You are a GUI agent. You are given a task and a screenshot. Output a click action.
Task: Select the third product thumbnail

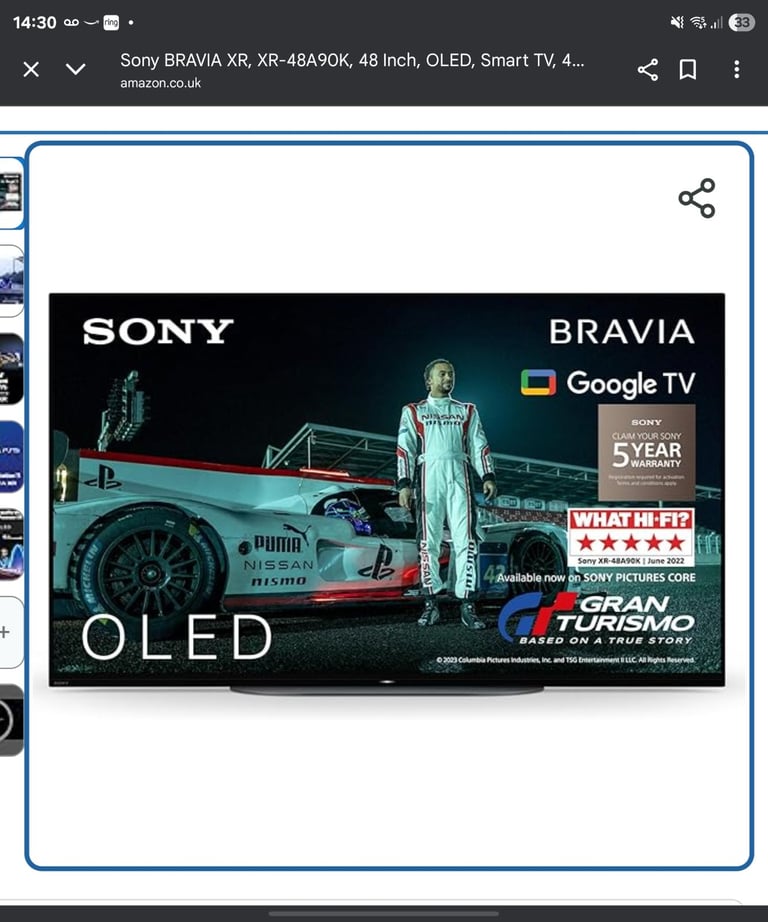(x=11, y=369)
